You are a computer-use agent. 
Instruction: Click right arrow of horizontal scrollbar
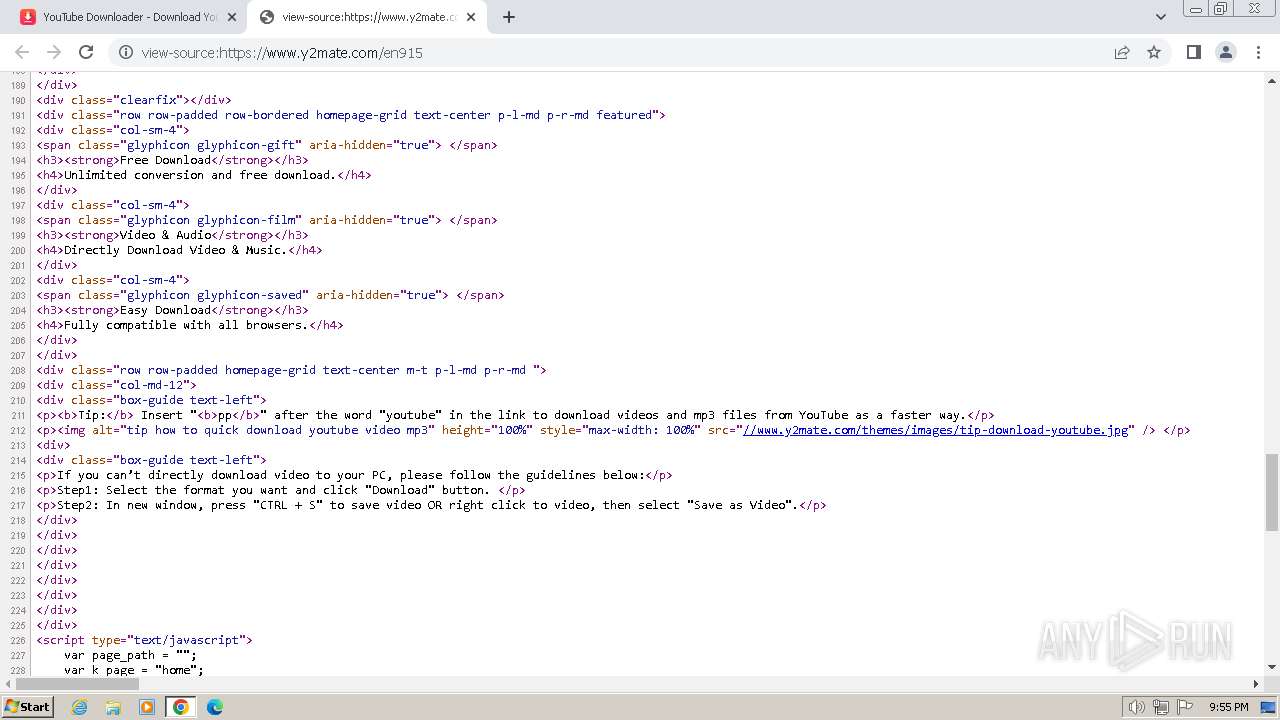pos(1257,684)
